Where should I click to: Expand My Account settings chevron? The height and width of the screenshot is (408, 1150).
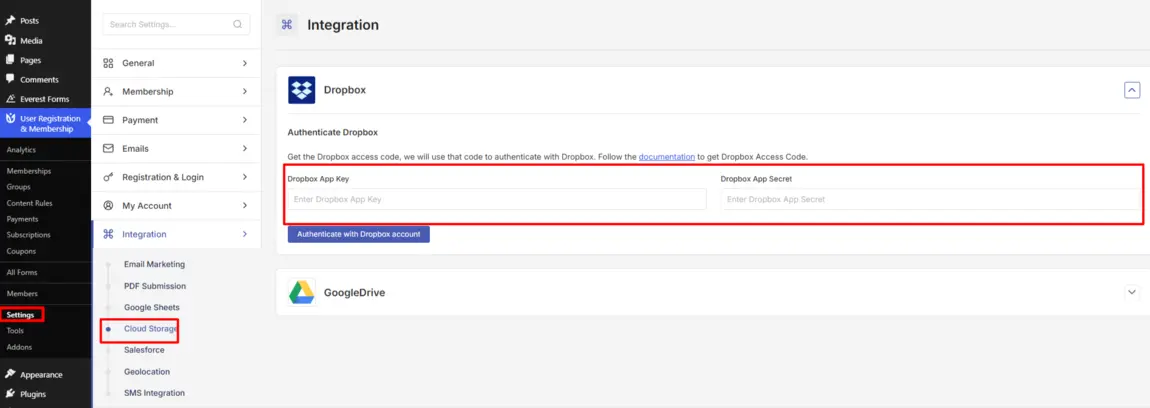(x=245, y=205)
